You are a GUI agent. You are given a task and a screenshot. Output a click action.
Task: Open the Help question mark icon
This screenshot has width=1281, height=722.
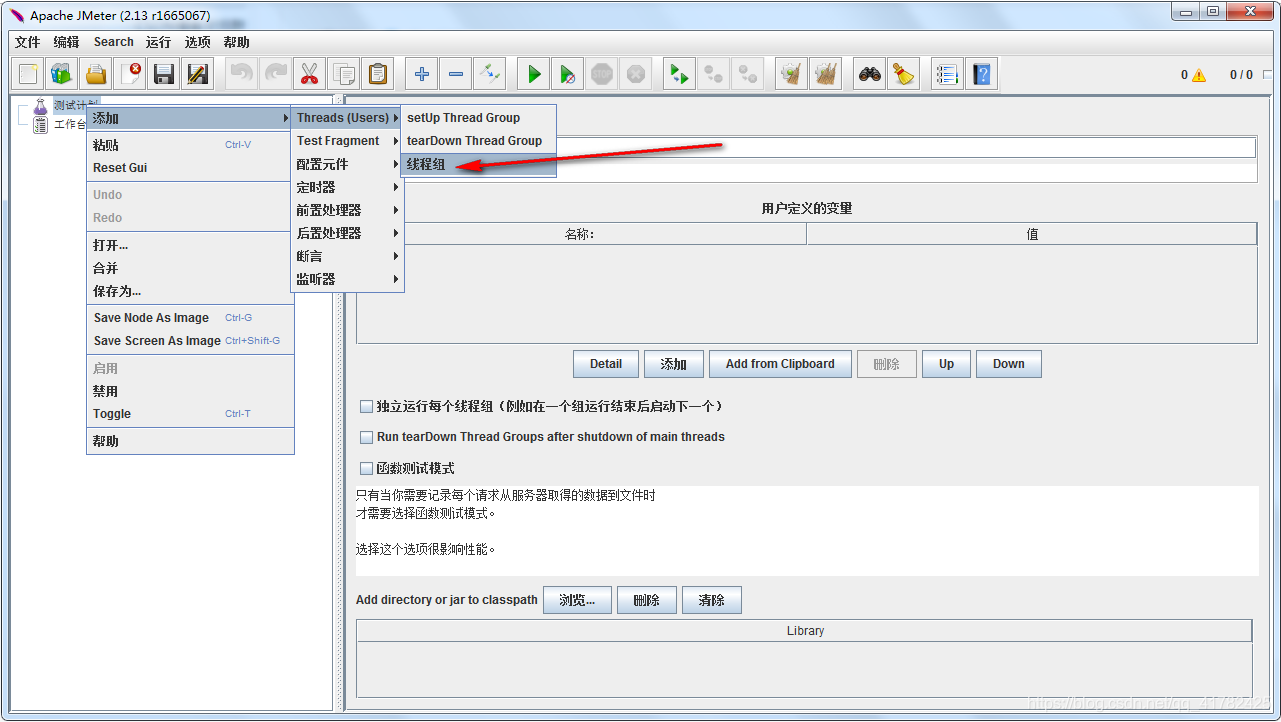[x=982, y=74]
